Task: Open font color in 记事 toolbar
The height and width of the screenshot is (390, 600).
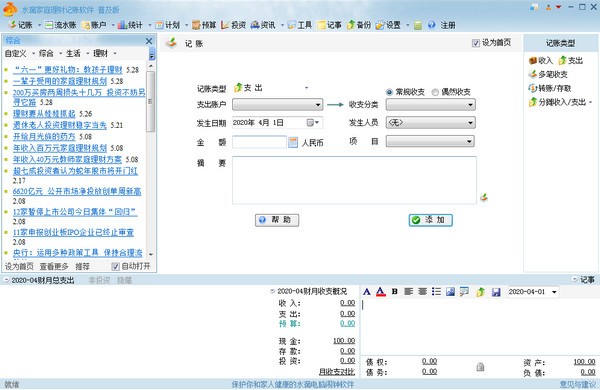Action: tap(380, 292)
